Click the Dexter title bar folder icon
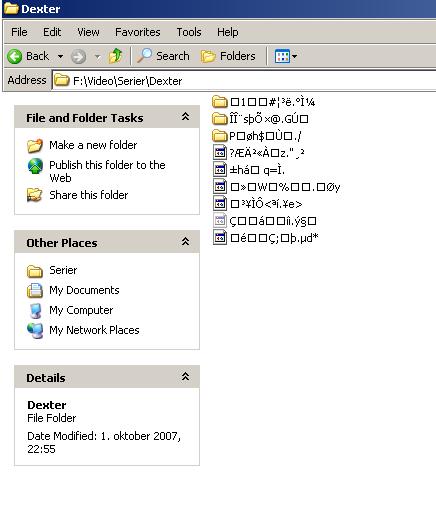 (11, 8)
